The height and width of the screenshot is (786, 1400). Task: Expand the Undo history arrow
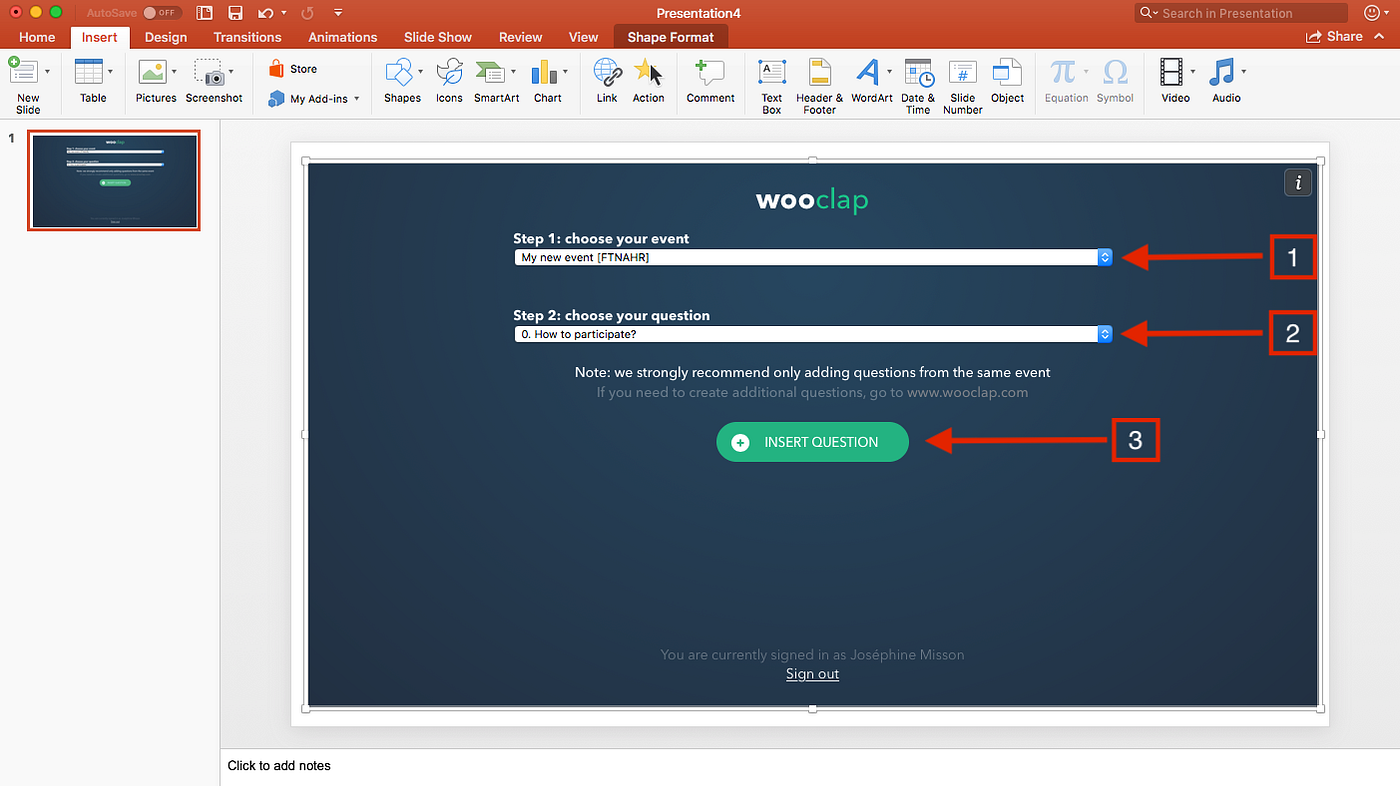coord(284,13)
